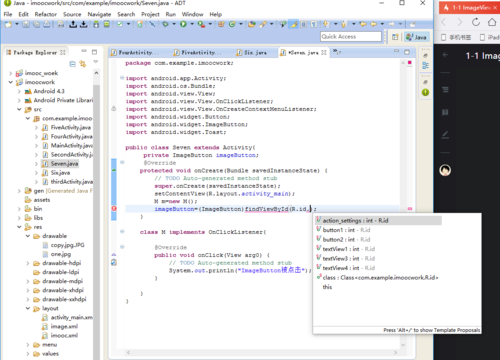Collapse the imoocwork project node
500x360 pixels.
(x=10, y=82)
